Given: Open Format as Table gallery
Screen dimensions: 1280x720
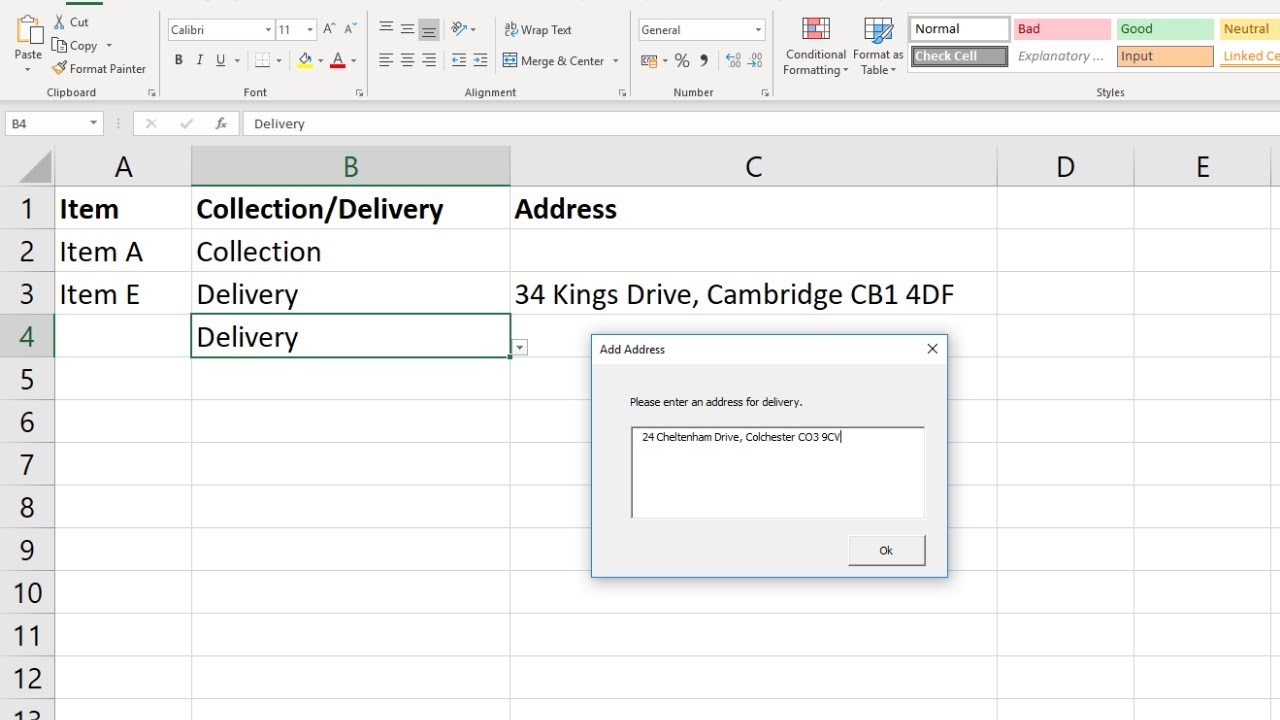Looking at the screenshot, I should (878, 47).
